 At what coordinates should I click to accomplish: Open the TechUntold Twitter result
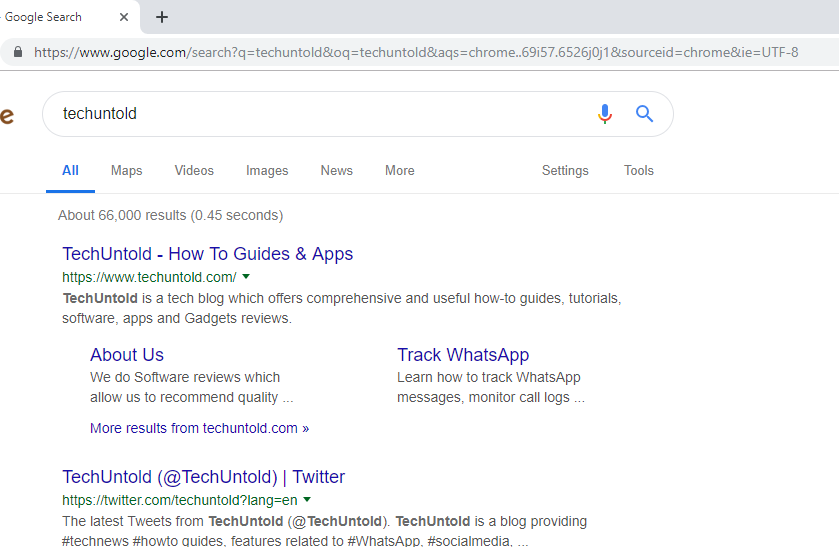click(x=203, y=477)
